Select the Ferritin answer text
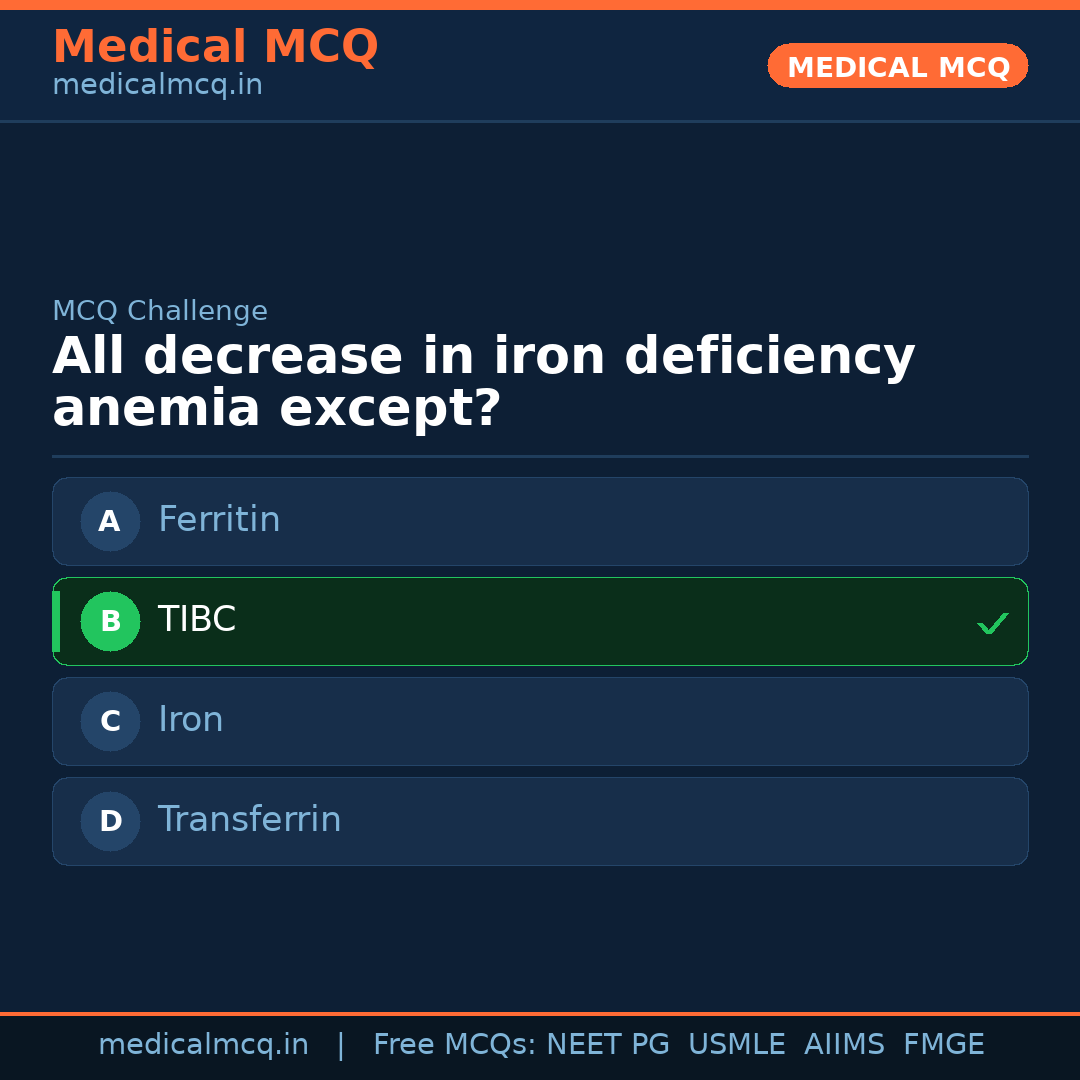Image resolution: width=1080 pixels, height=1080 pixels. [219, 520]
